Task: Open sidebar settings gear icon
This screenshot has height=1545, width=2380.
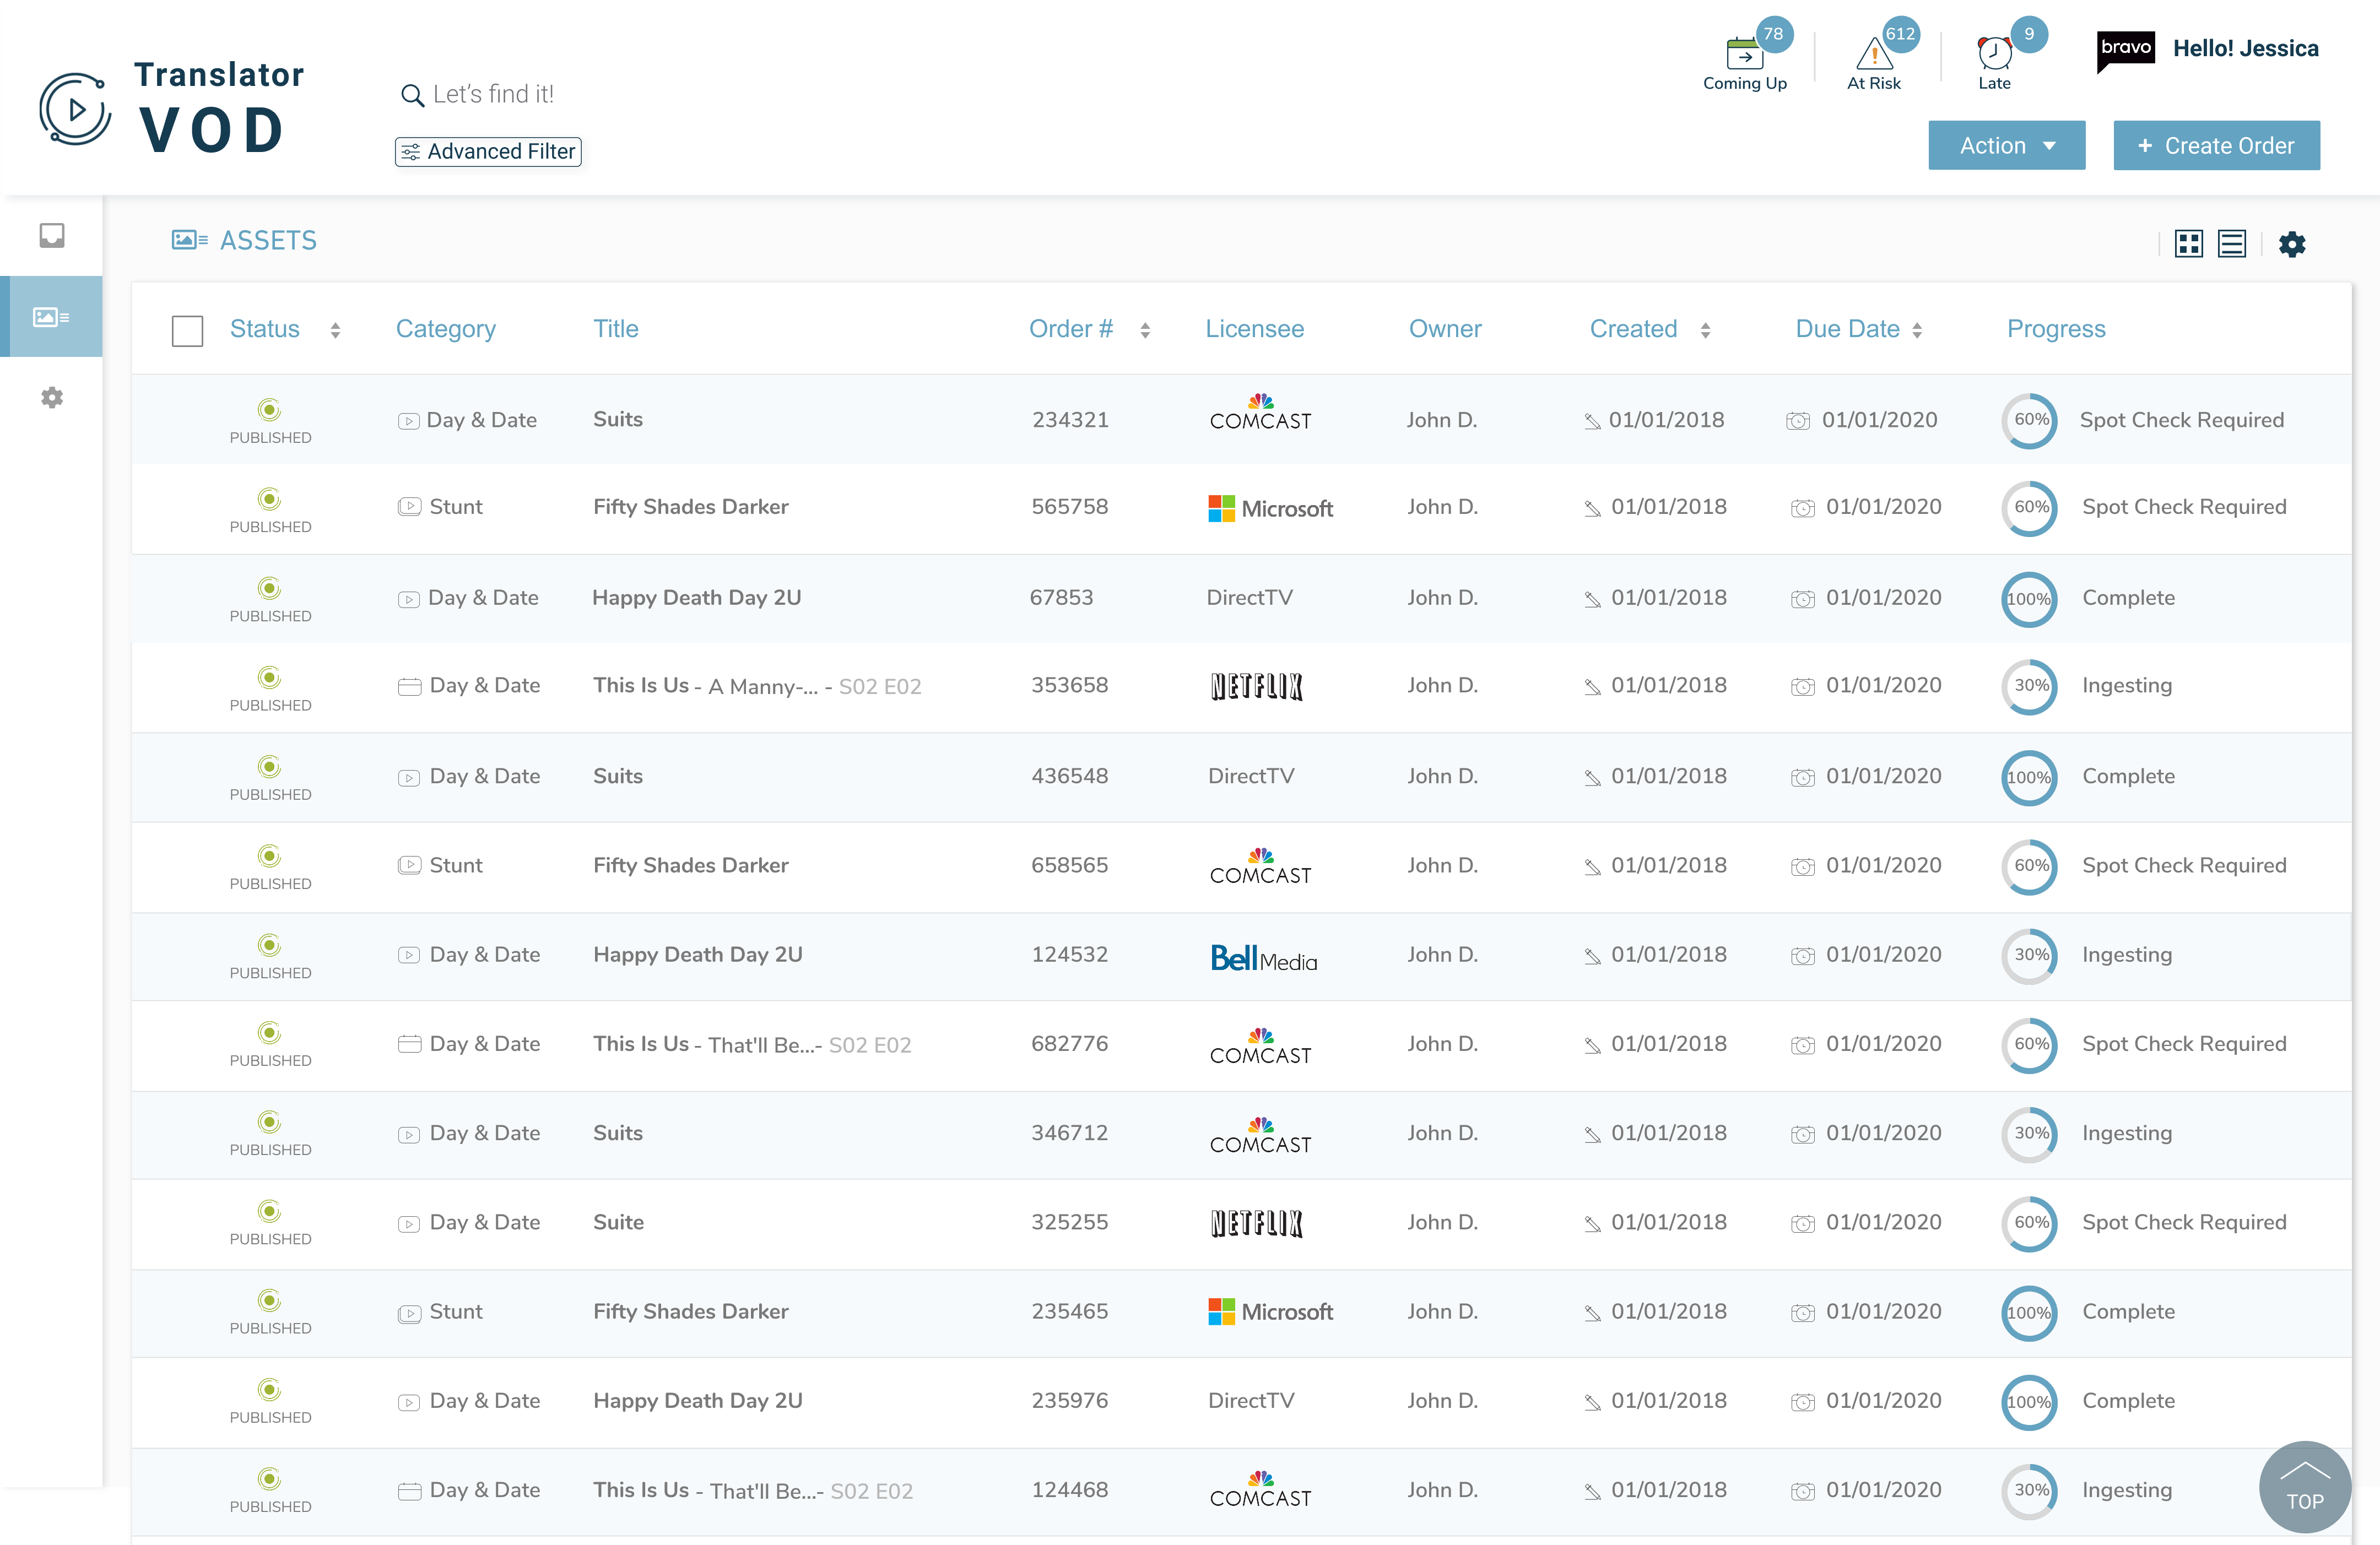Action: tap(52, 398)
